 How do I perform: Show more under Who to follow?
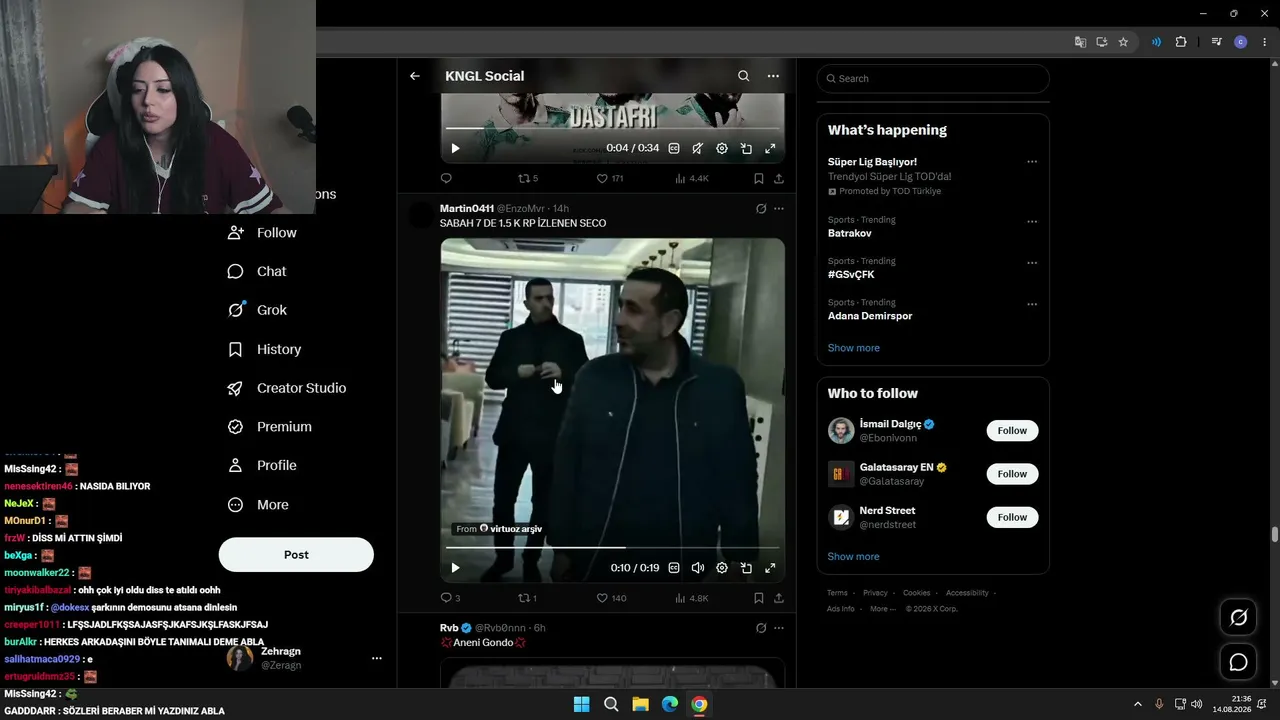tap(854, 557)
